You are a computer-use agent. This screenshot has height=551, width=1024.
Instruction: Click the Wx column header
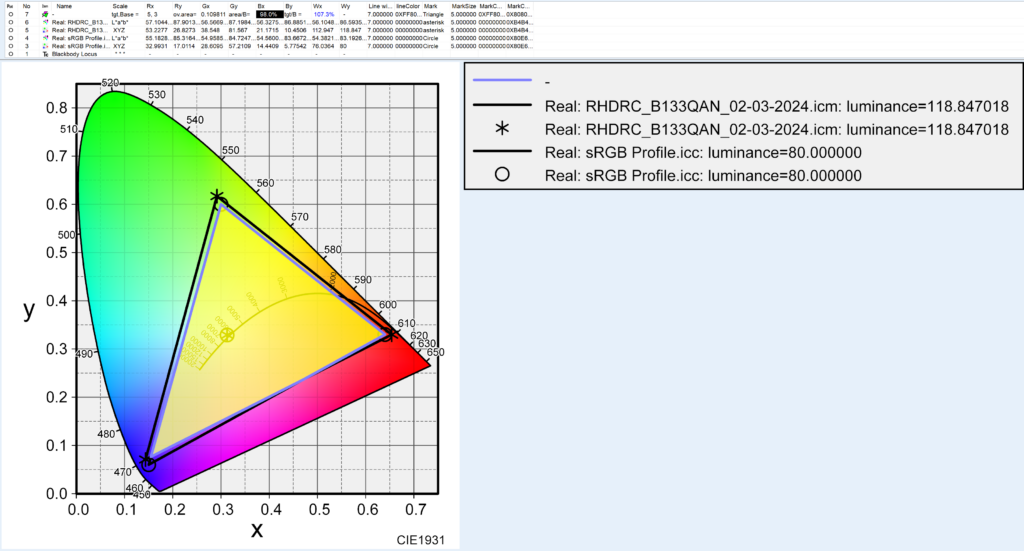click(x=317, y=6)
